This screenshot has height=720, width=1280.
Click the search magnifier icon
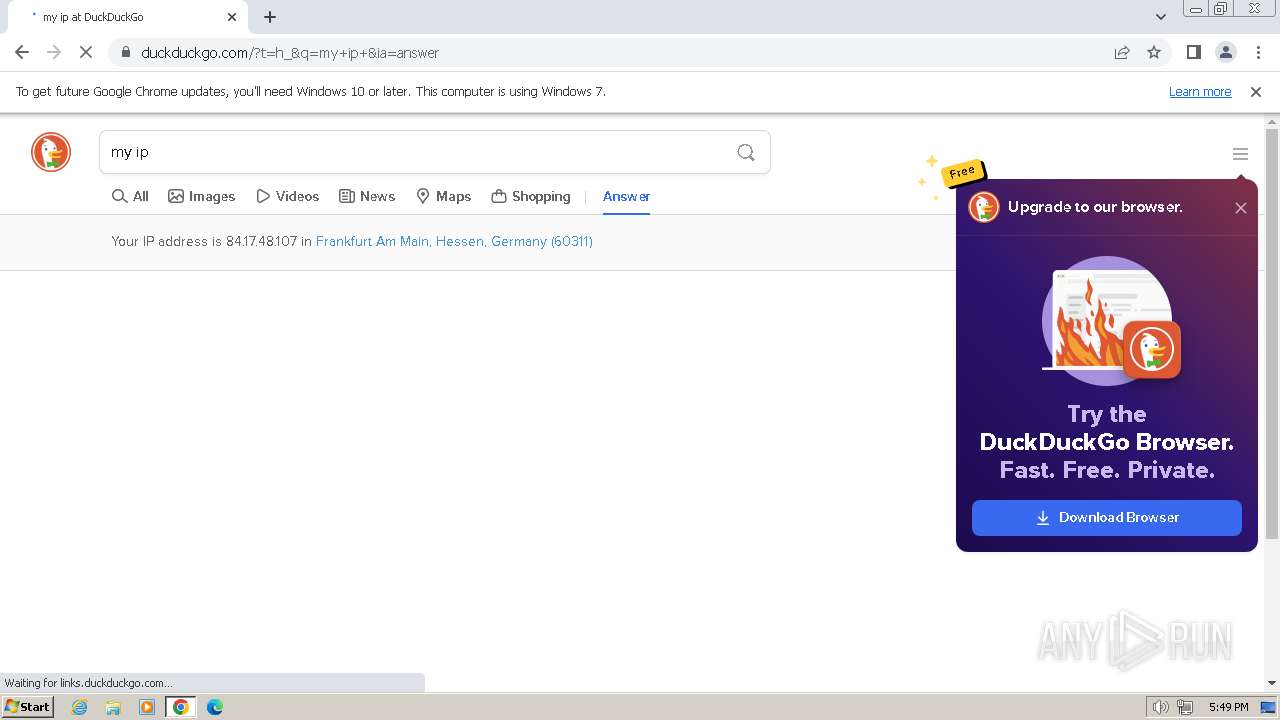click(x=746, y=152)
